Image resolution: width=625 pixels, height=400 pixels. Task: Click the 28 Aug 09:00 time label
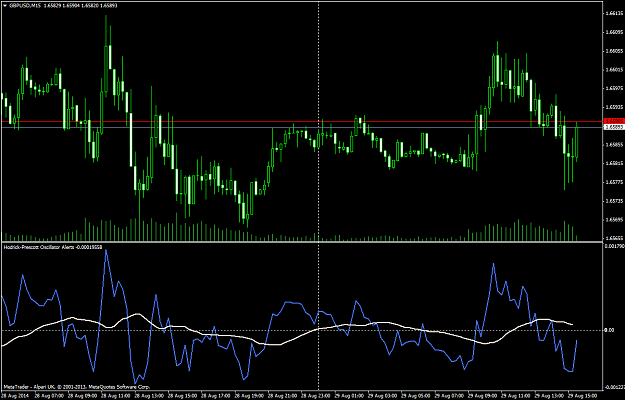[x=81, y=397]
